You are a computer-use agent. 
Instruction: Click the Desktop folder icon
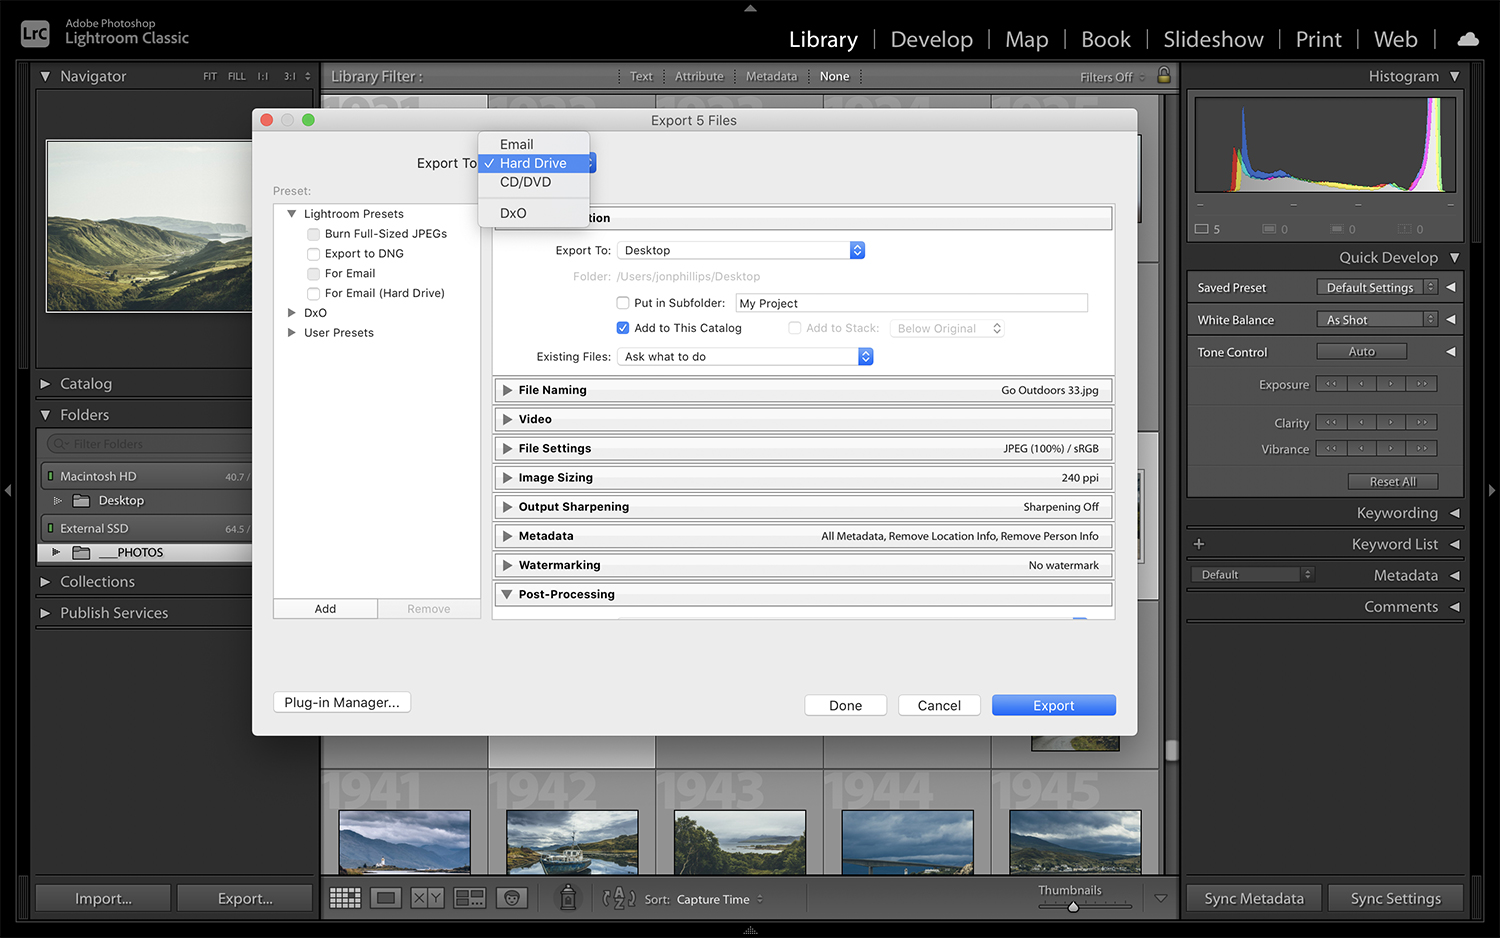[x=82, y=500]
